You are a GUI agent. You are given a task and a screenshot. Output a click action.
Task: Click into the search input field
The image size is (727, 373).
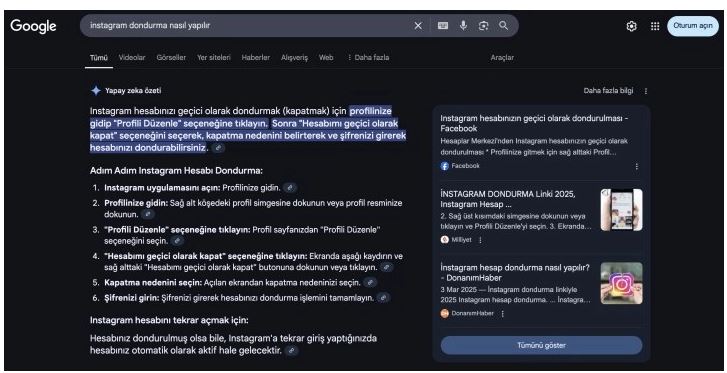(246, 26)
